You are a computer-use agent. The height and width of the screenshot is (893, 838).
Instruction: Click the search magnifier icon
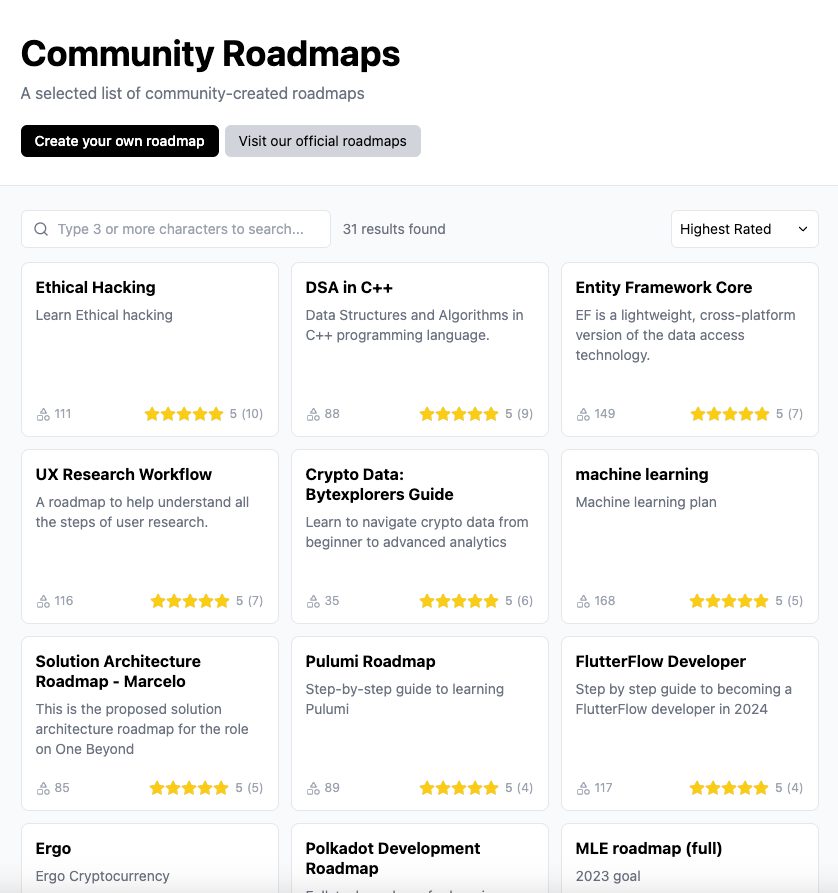(41, 229)
